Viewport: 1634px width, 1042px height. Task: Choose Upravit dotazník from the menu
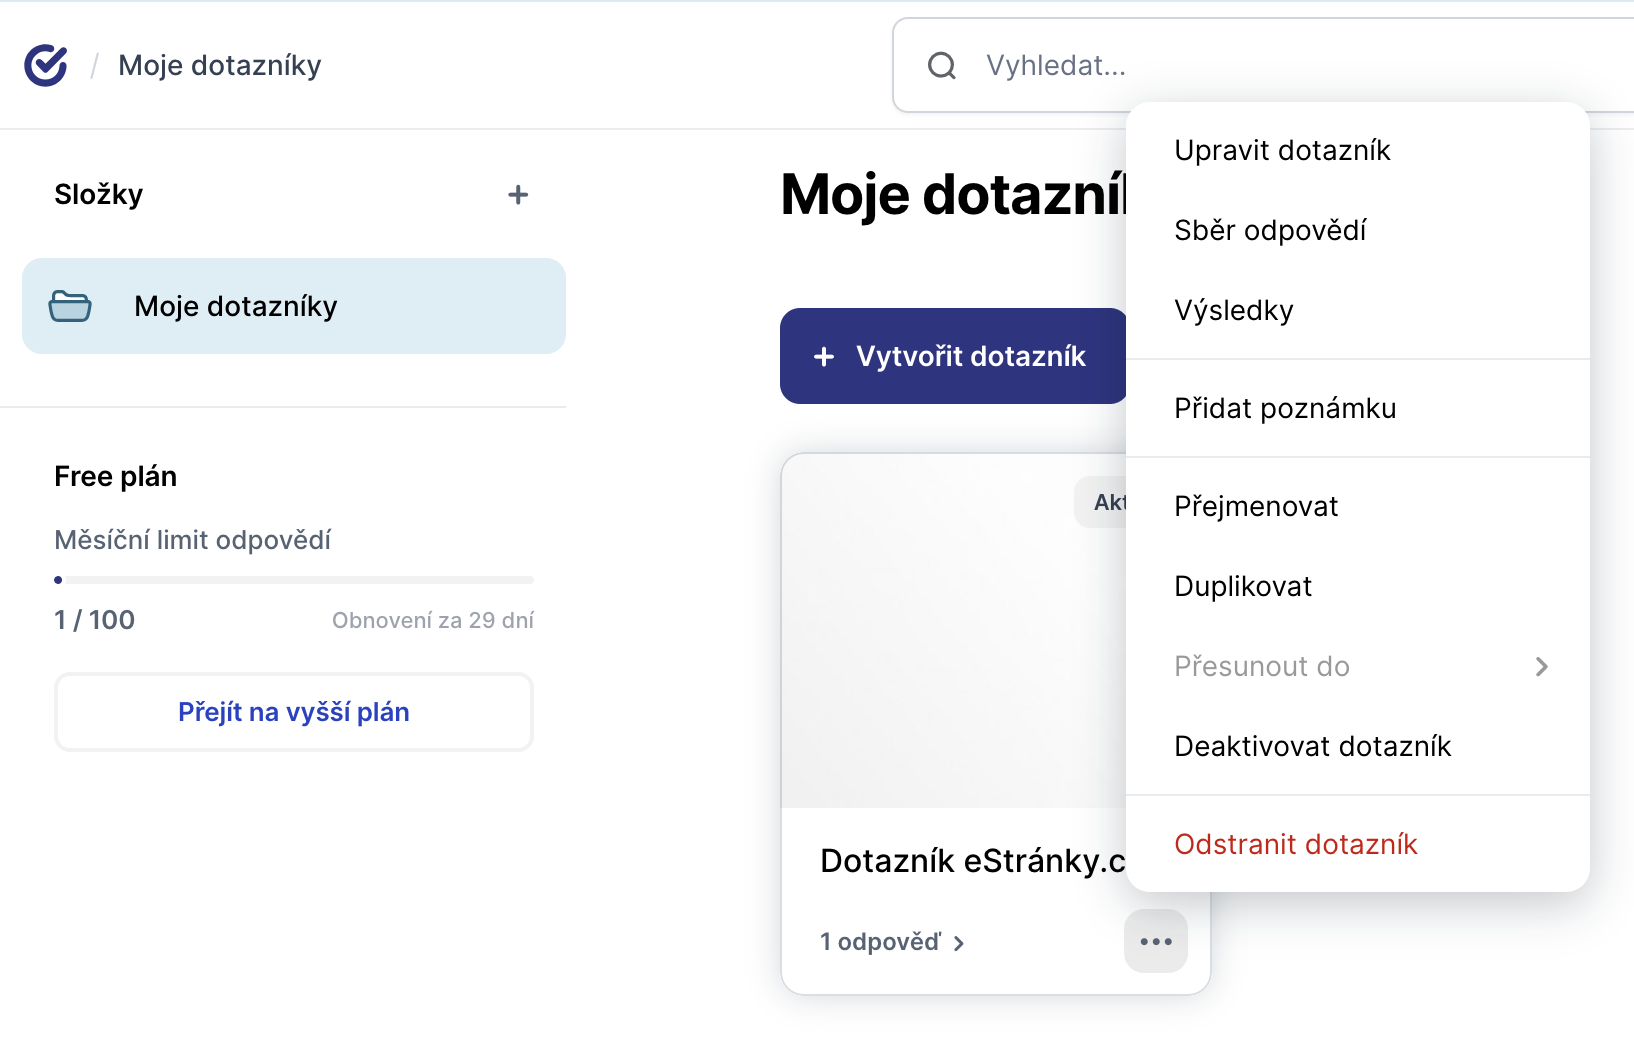pos(1283,150)
